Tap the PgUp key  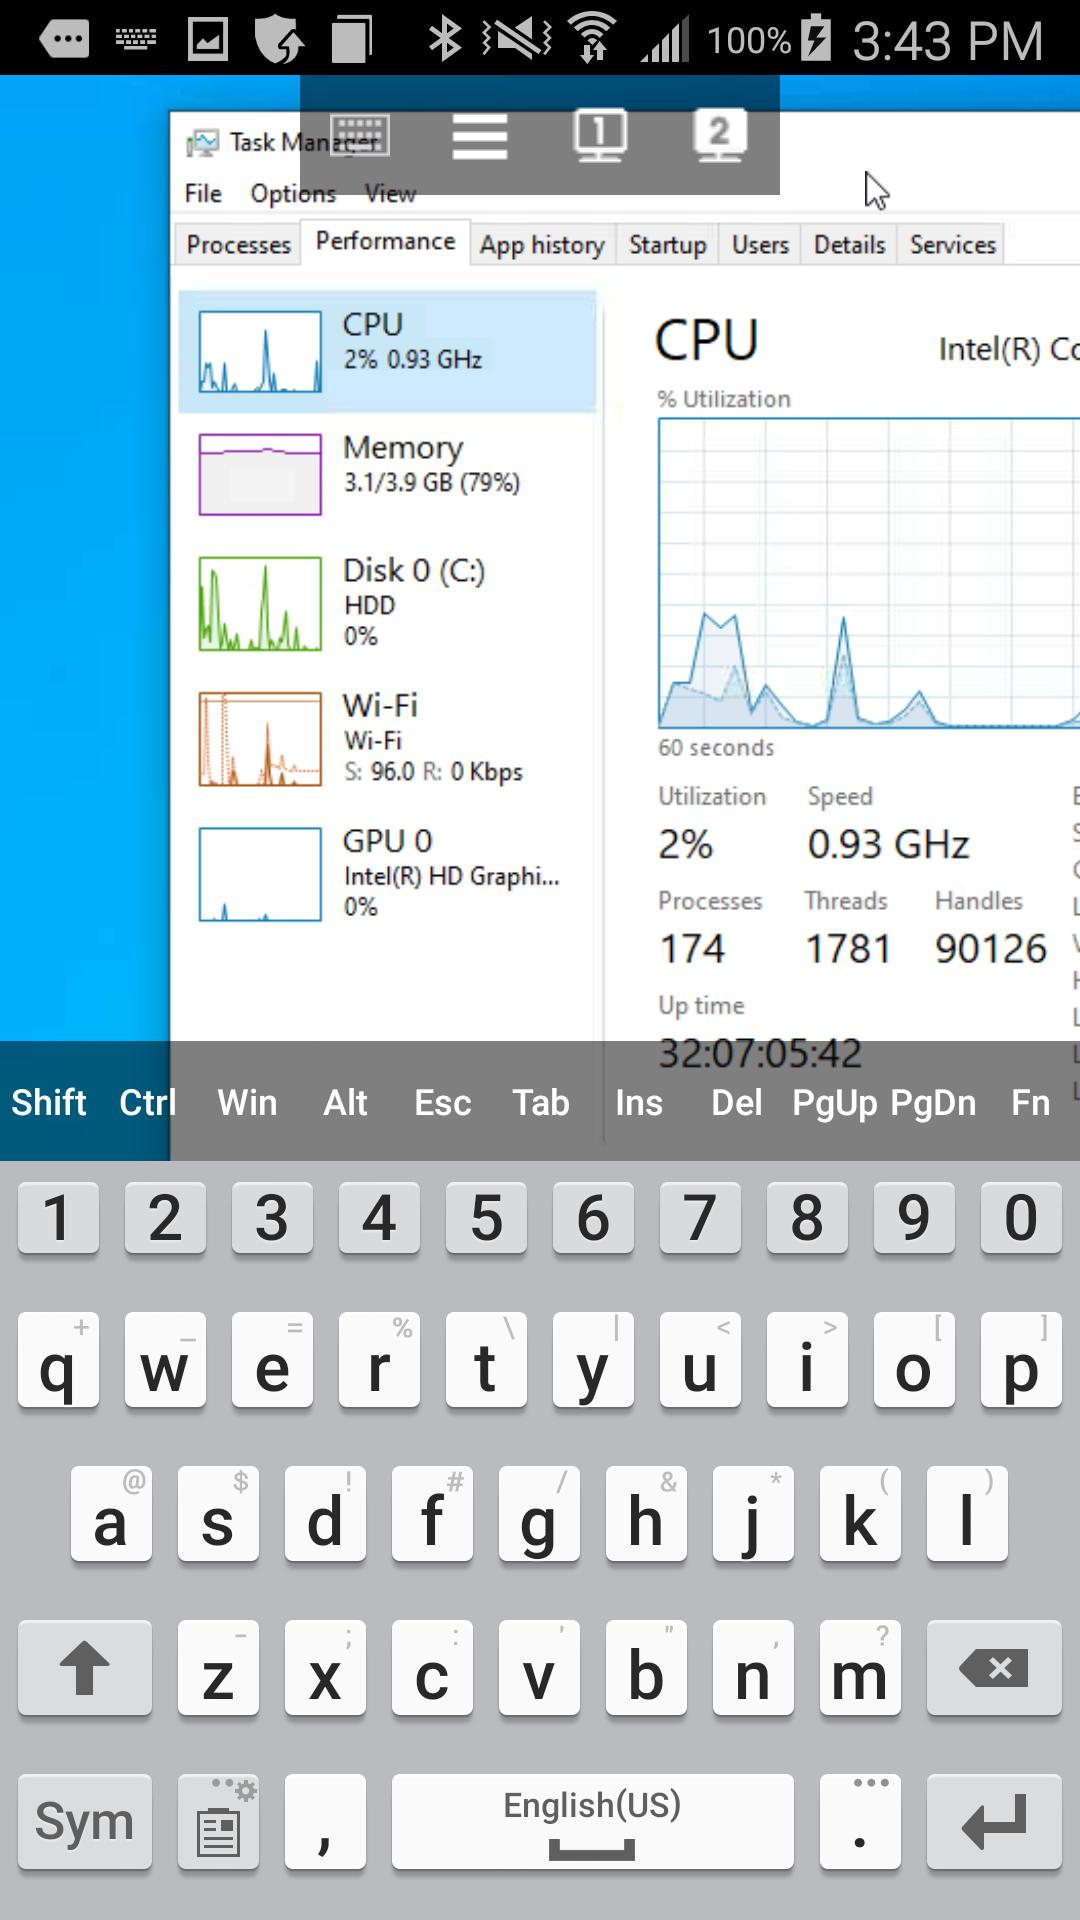(835, 1103)
